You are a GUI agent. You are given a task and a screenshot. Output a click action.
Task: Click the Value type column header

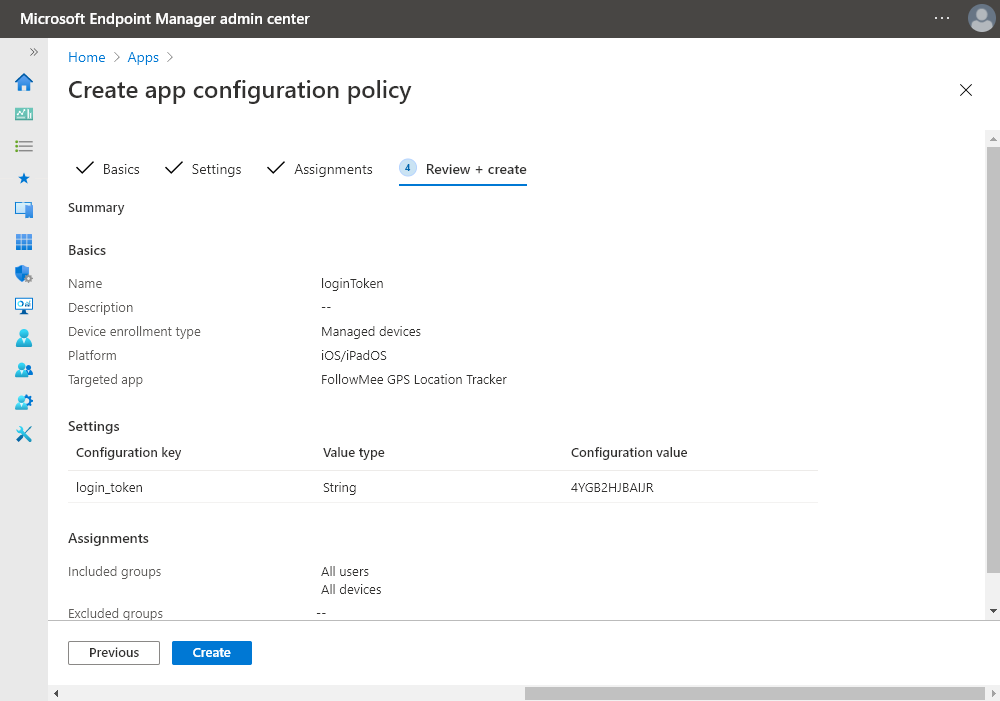pyautogui.click(x=353, y=452)
